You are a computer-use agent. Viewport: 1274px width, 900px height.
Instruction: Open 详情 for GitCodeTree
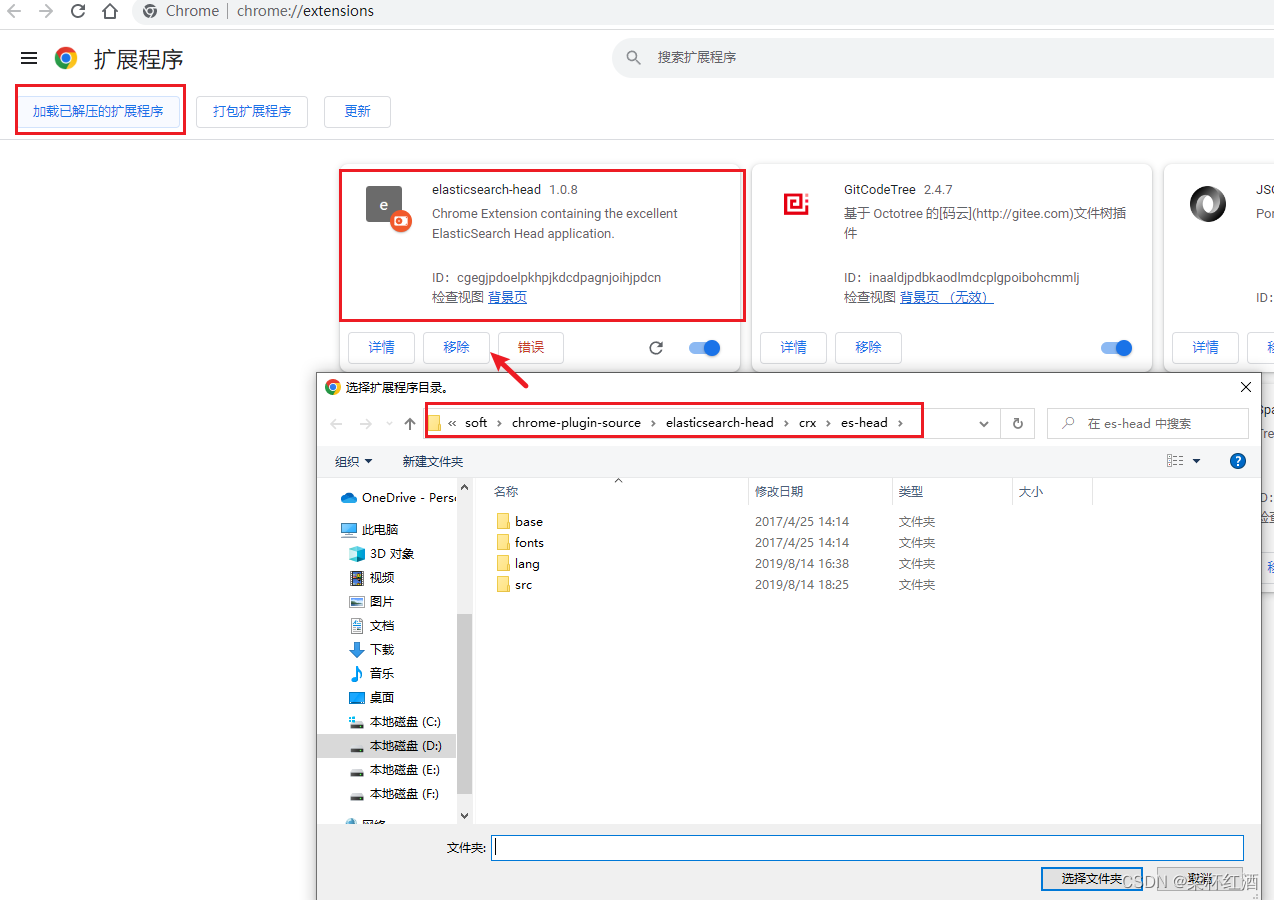coord(793,347)
